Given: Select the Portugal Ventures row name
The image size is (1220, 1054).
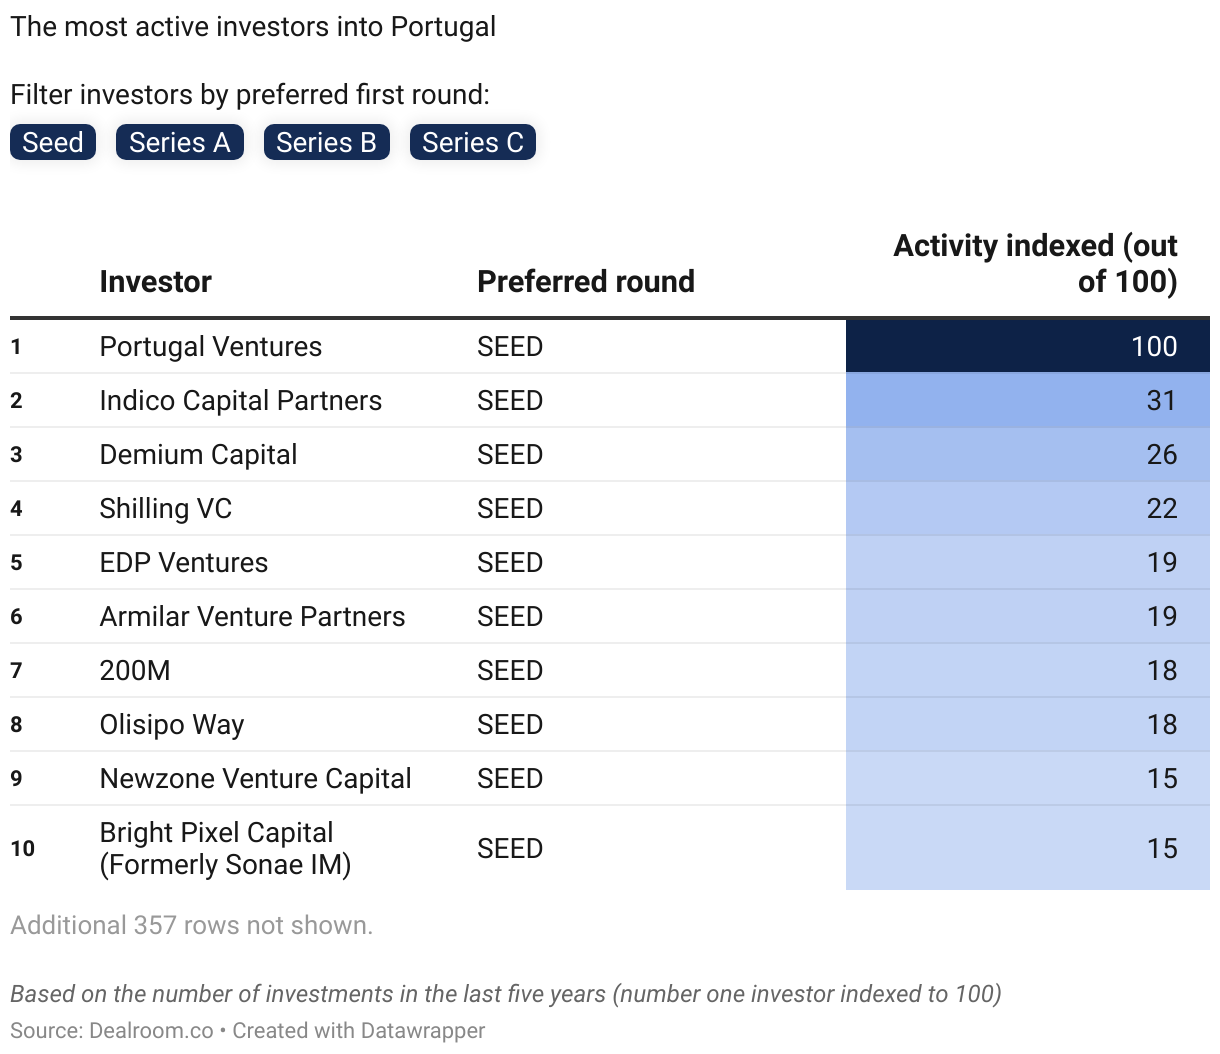Looking at the screenshot, I should (210, 347).
